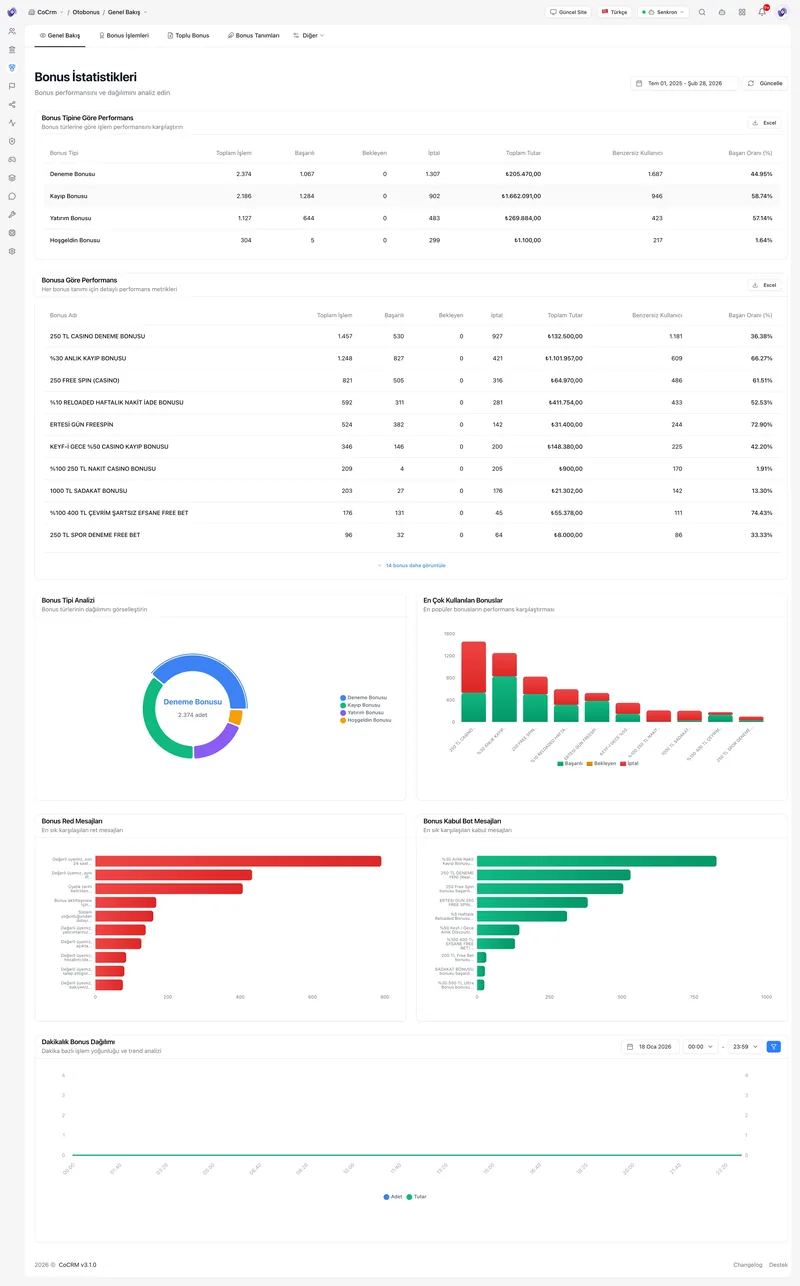Toggle Deneme Bonusu legend in donut chart
This screenshot has height=1286, width=800.
[363, 697]
